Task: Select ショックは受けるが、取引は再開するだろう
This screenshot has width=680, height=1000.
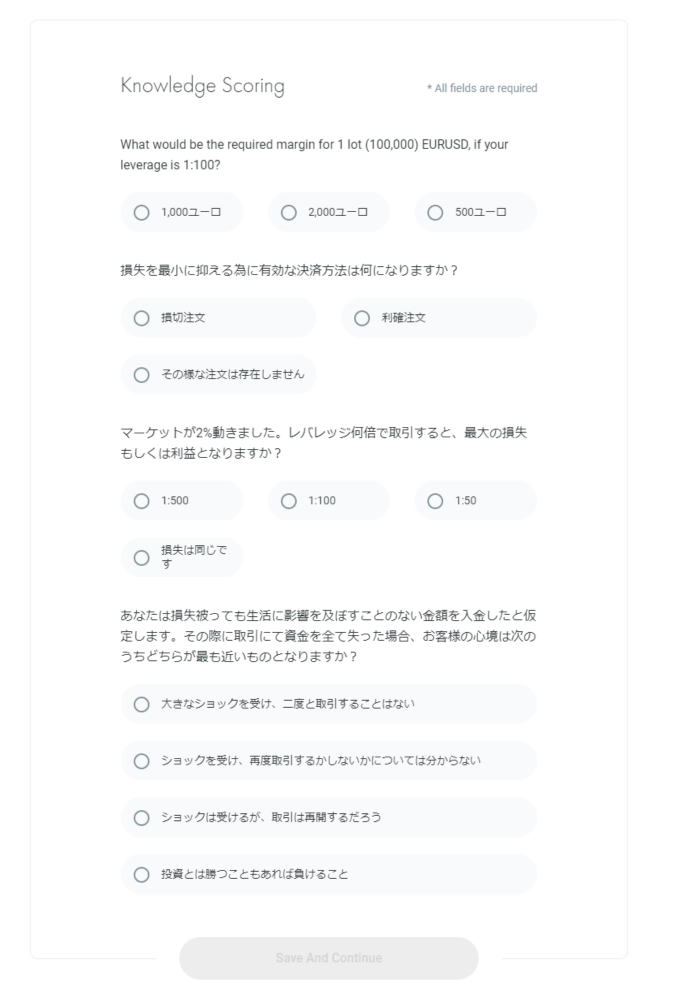Action: pyautogui.click(x=329, y=818)
